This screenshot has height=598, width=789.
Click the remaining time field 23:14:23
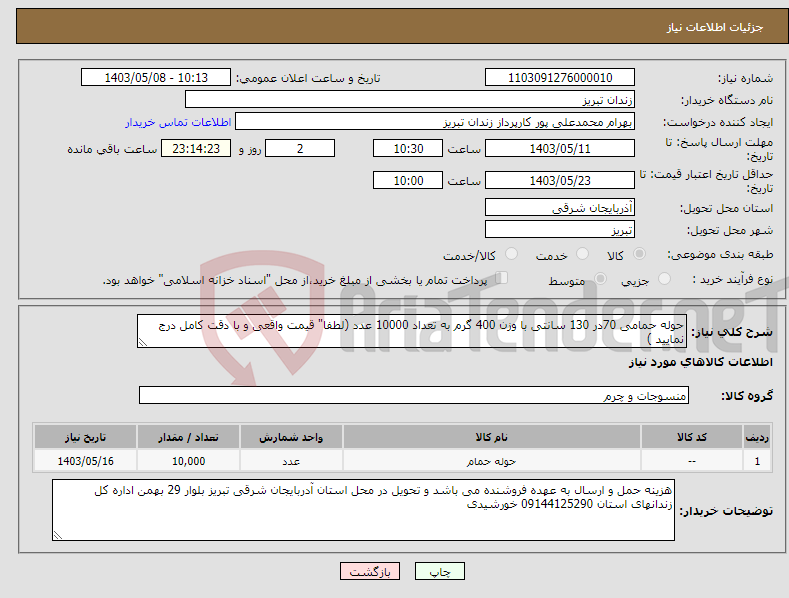[x=196, y=148]
